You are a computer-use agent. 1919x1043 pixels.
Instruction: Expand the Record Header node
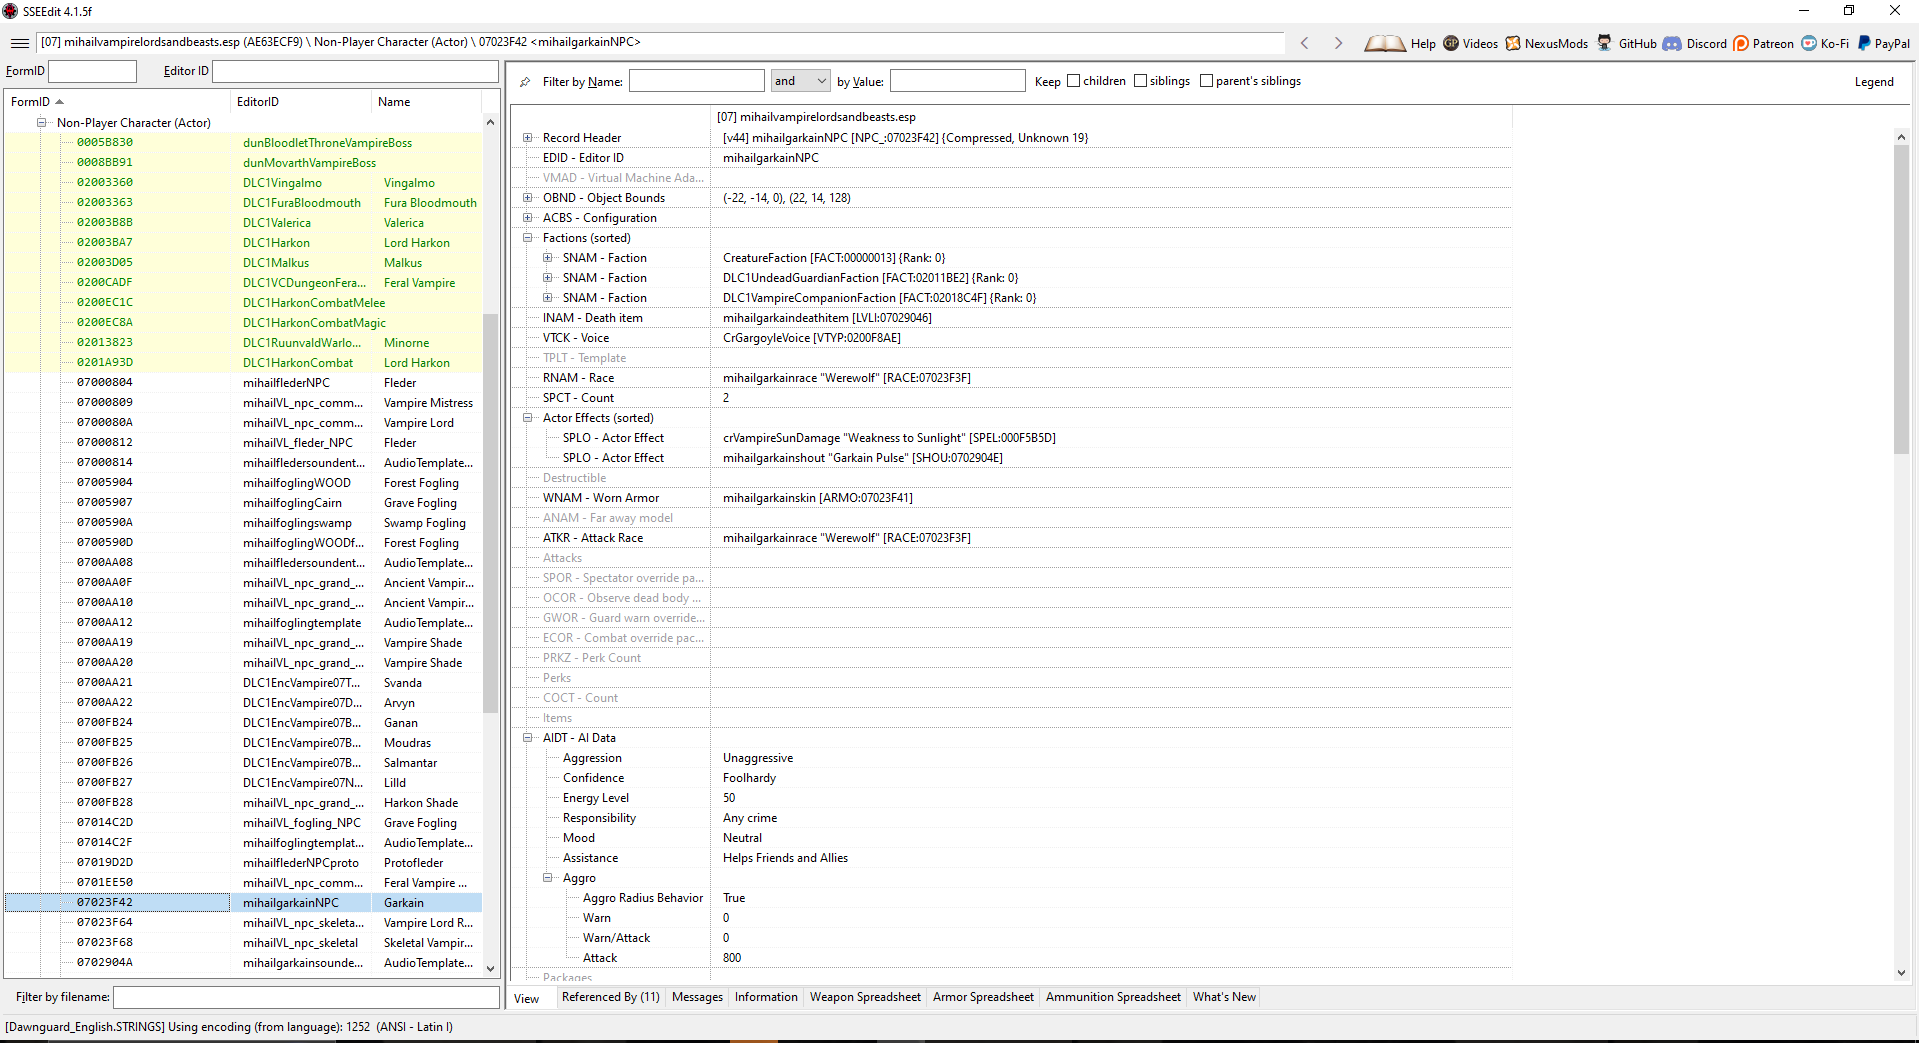528,137
